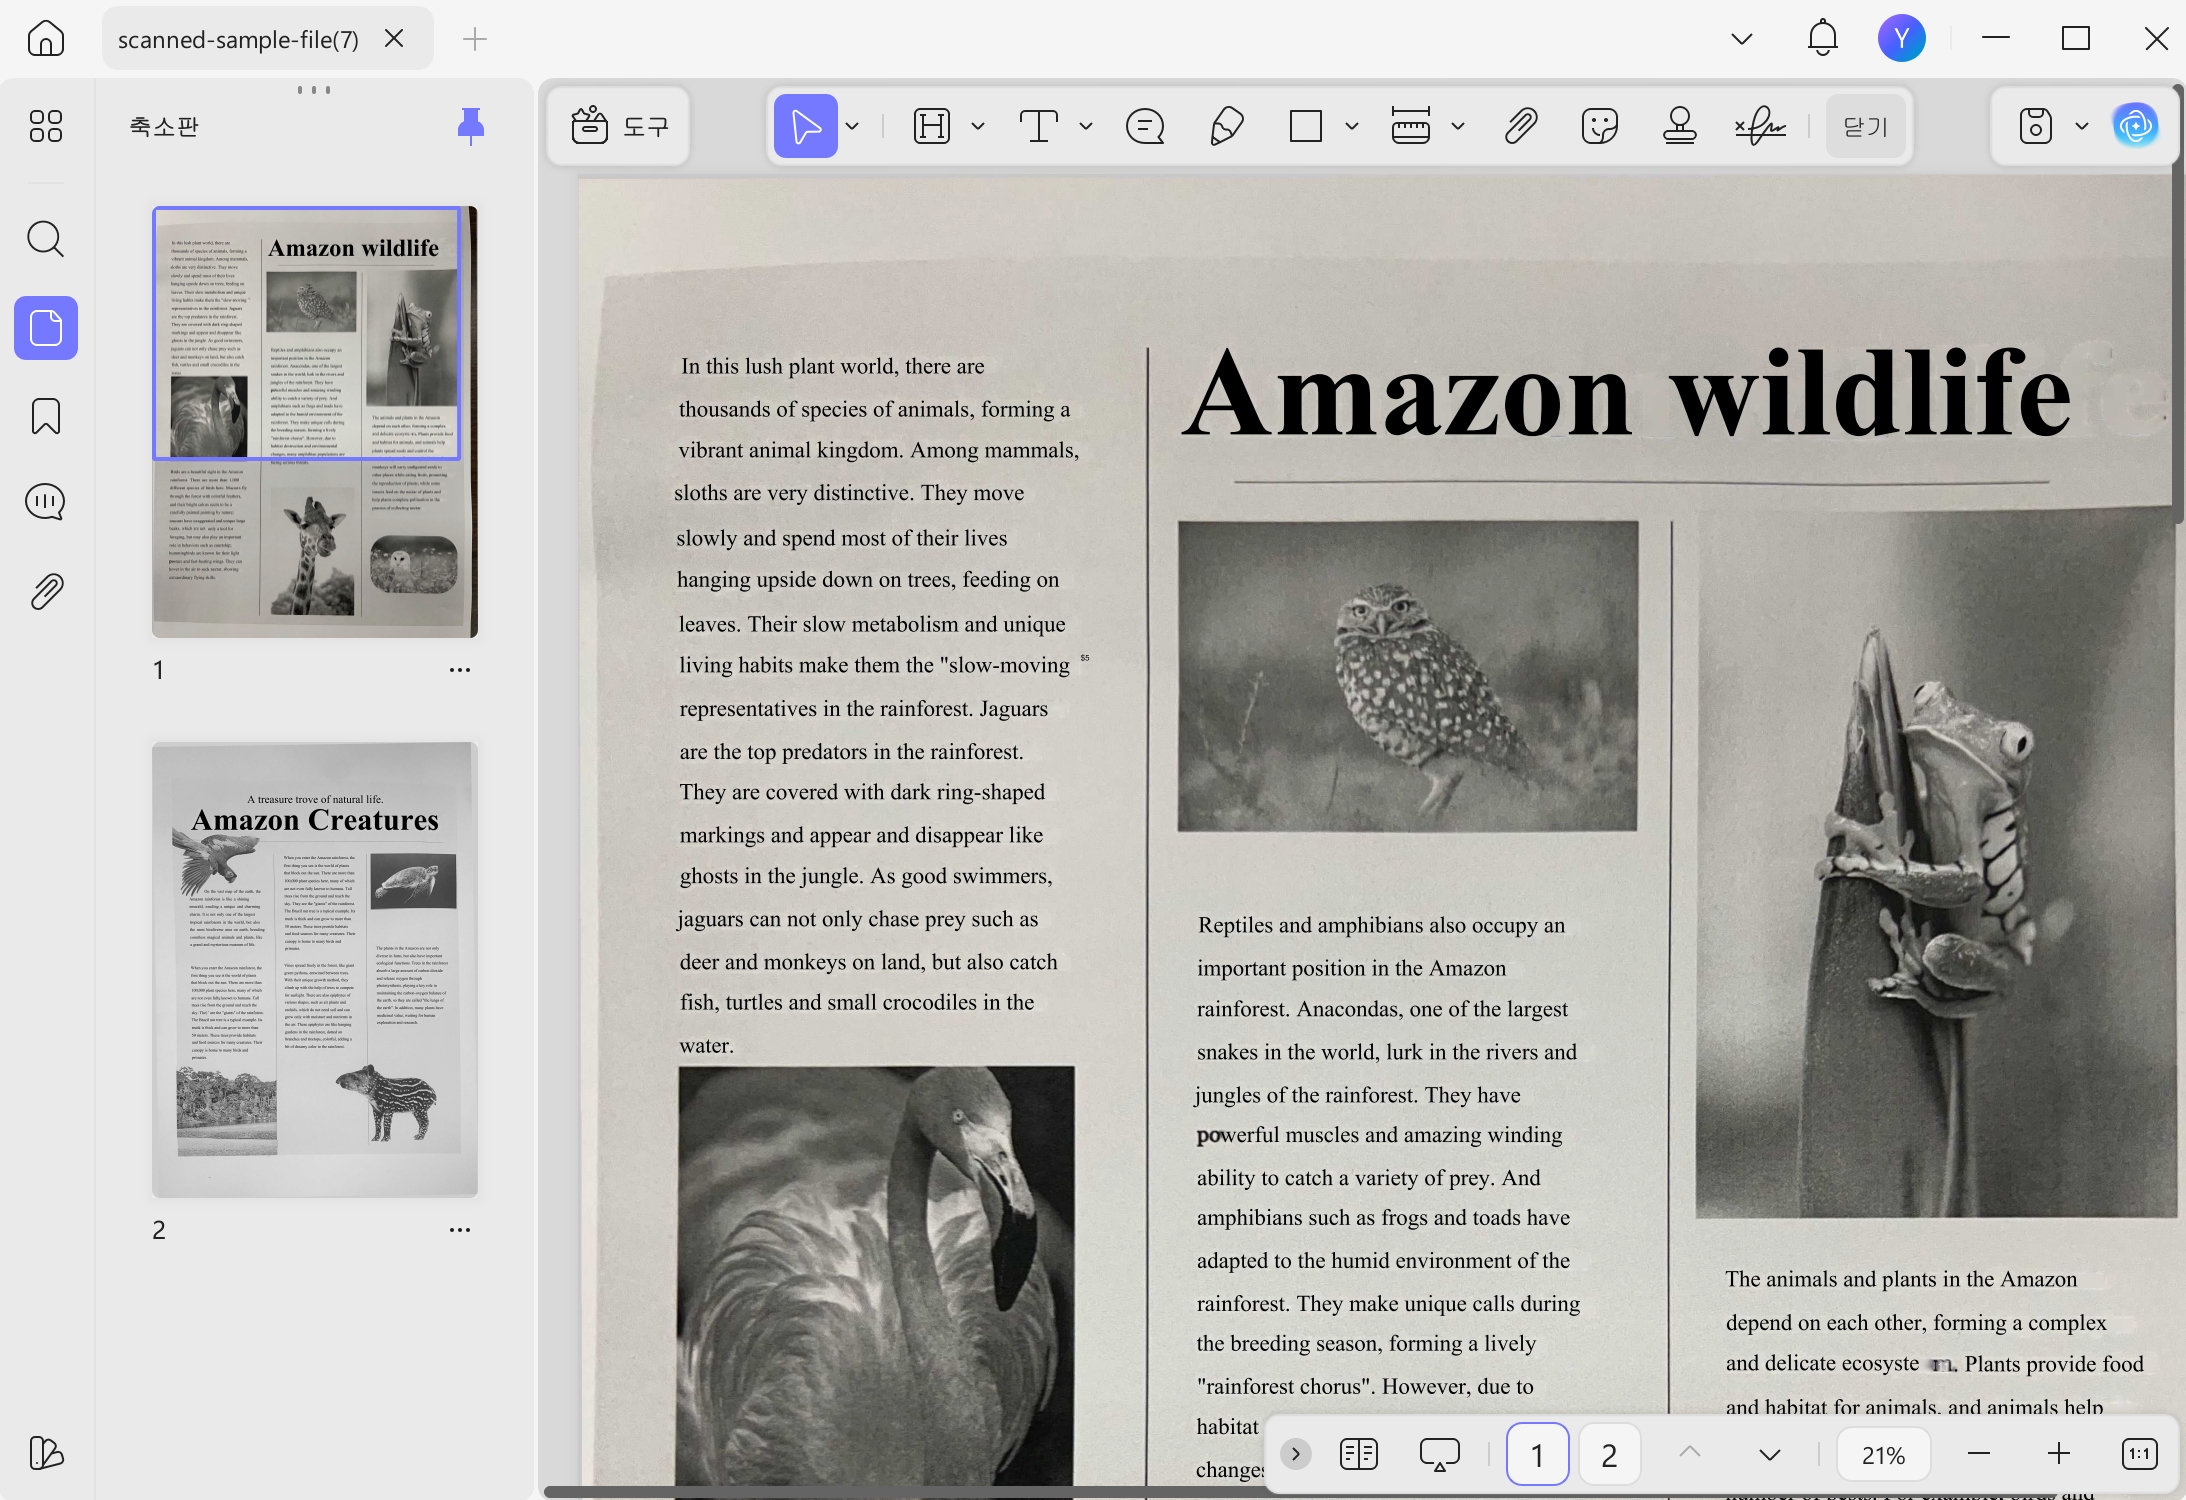Image resolution: width=2186 pixels, height=1500 pixels.
Task: Select the pencil drawing tool
Action: coord(1226,127)
